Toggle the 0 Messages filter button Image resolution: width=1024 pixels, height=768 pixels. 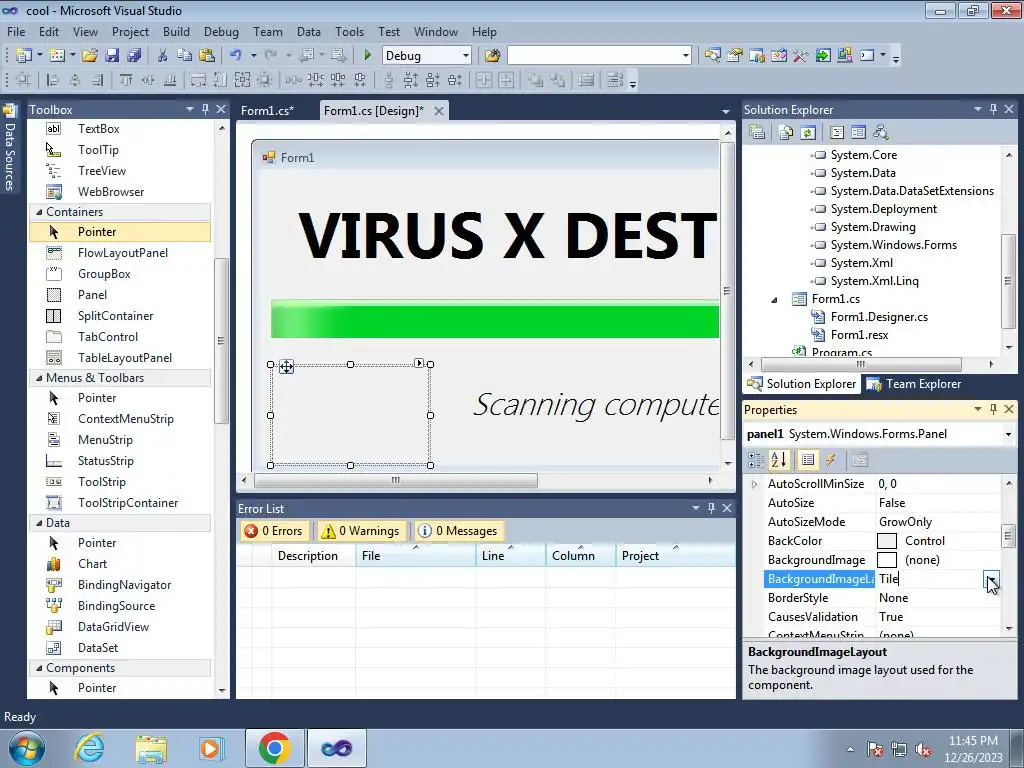pos(458,531)
